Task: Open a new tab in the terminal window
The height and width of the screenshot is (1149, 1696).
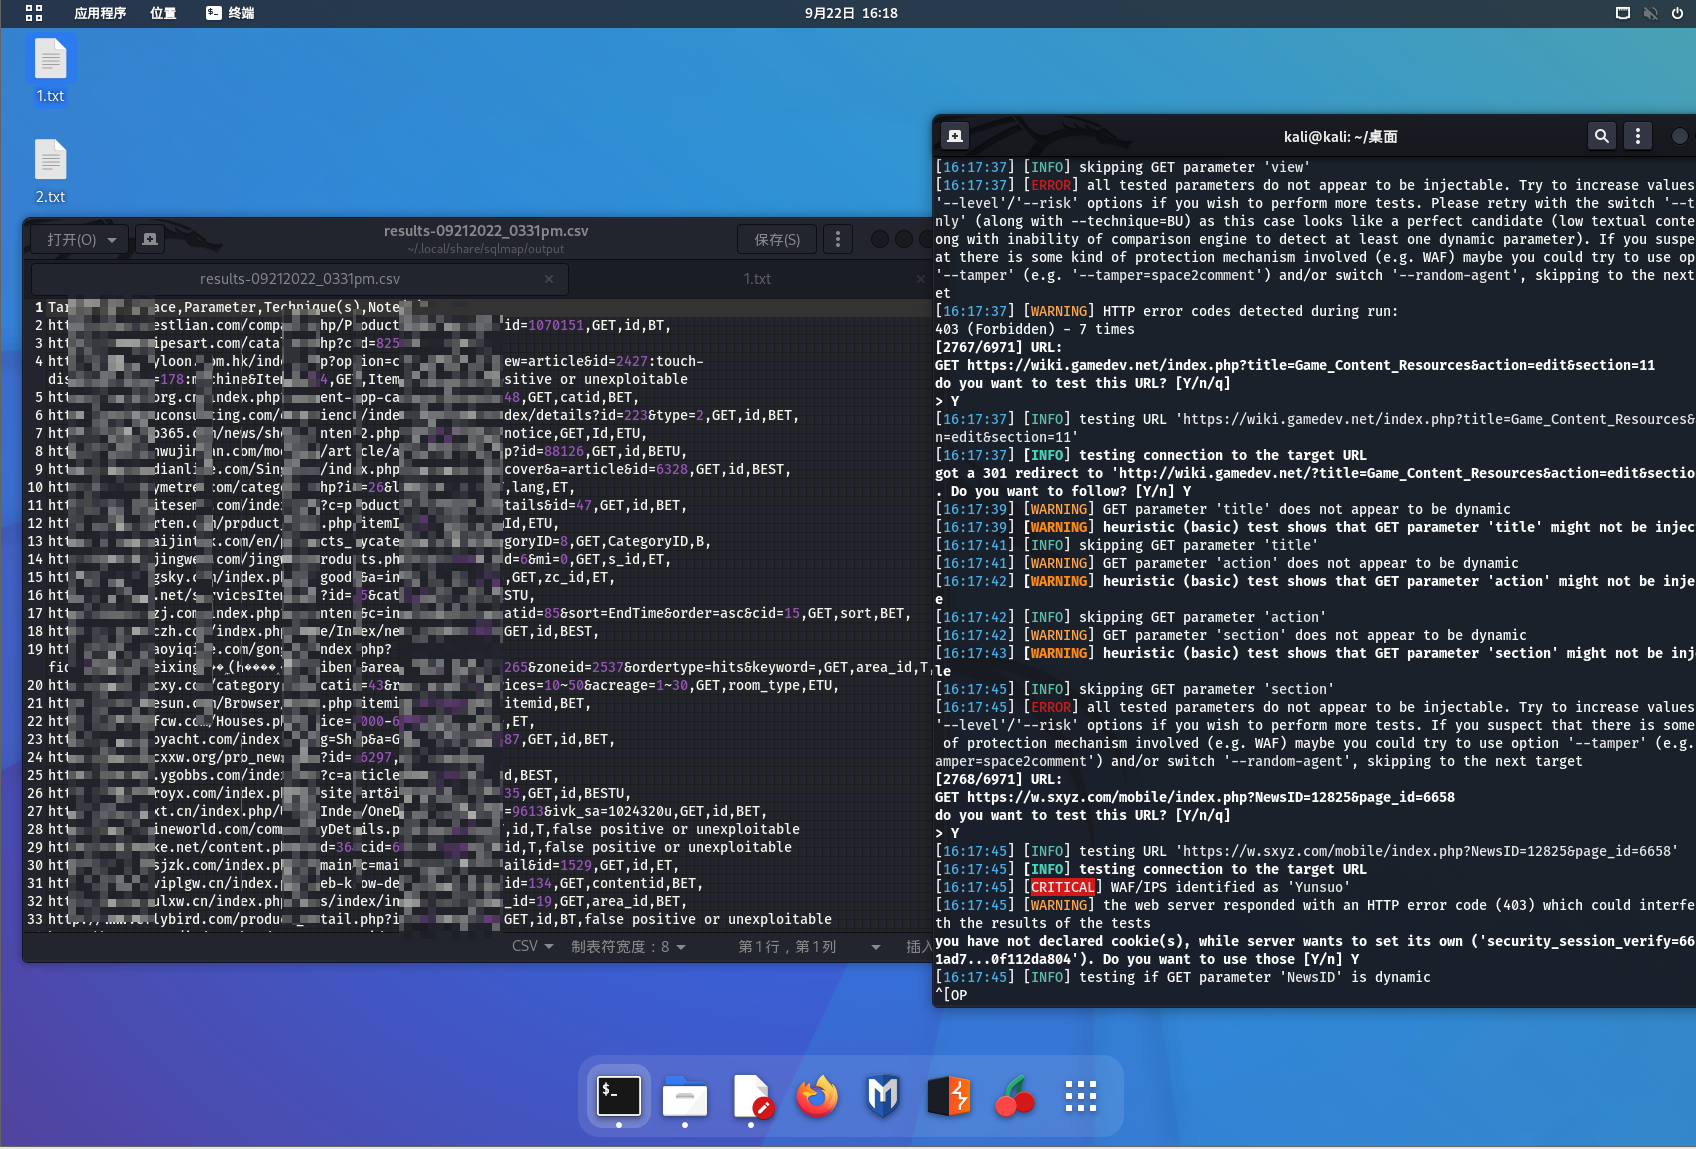Action: click(955, 136)
